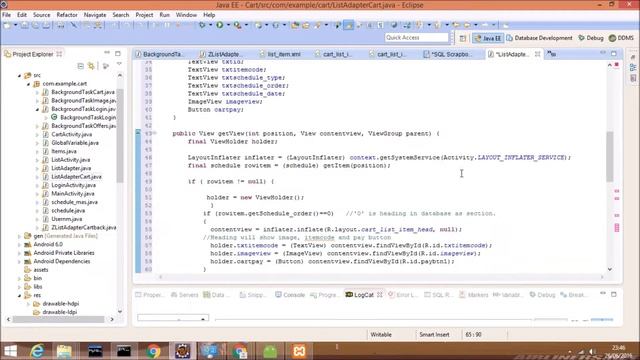Click the Smart Insert status bar entry
Image resolution: width=640 pixels, height=360 pixels.
[x=434, y=335]
